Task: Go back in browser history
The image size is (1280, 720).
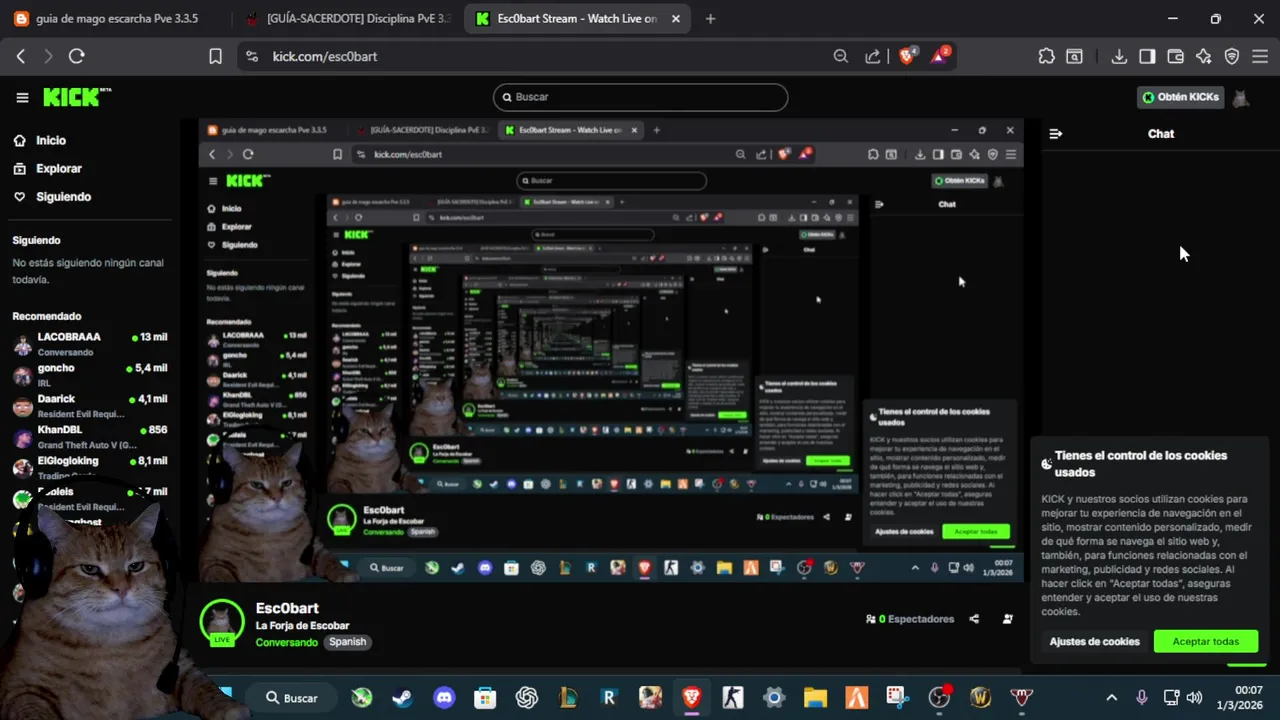Action: click(21, 57)
